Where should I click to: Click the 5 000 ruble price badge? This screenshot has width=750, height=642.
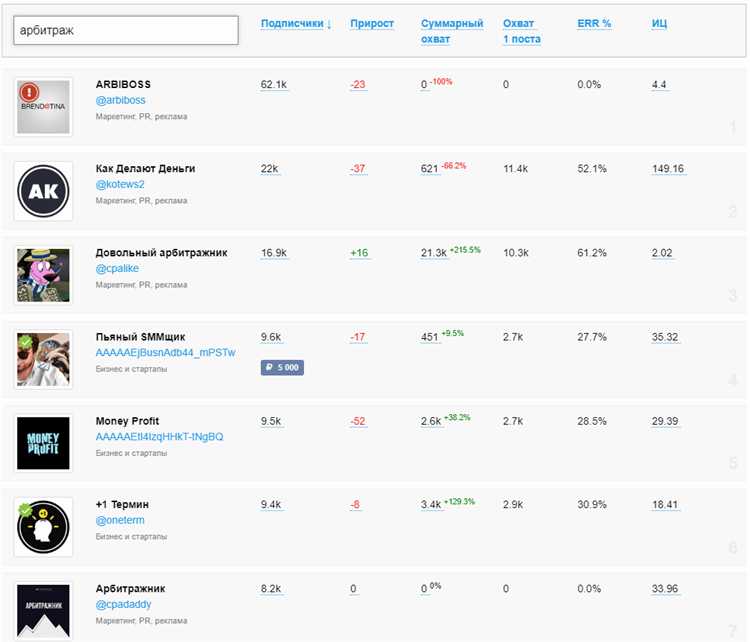click(282, 368)
